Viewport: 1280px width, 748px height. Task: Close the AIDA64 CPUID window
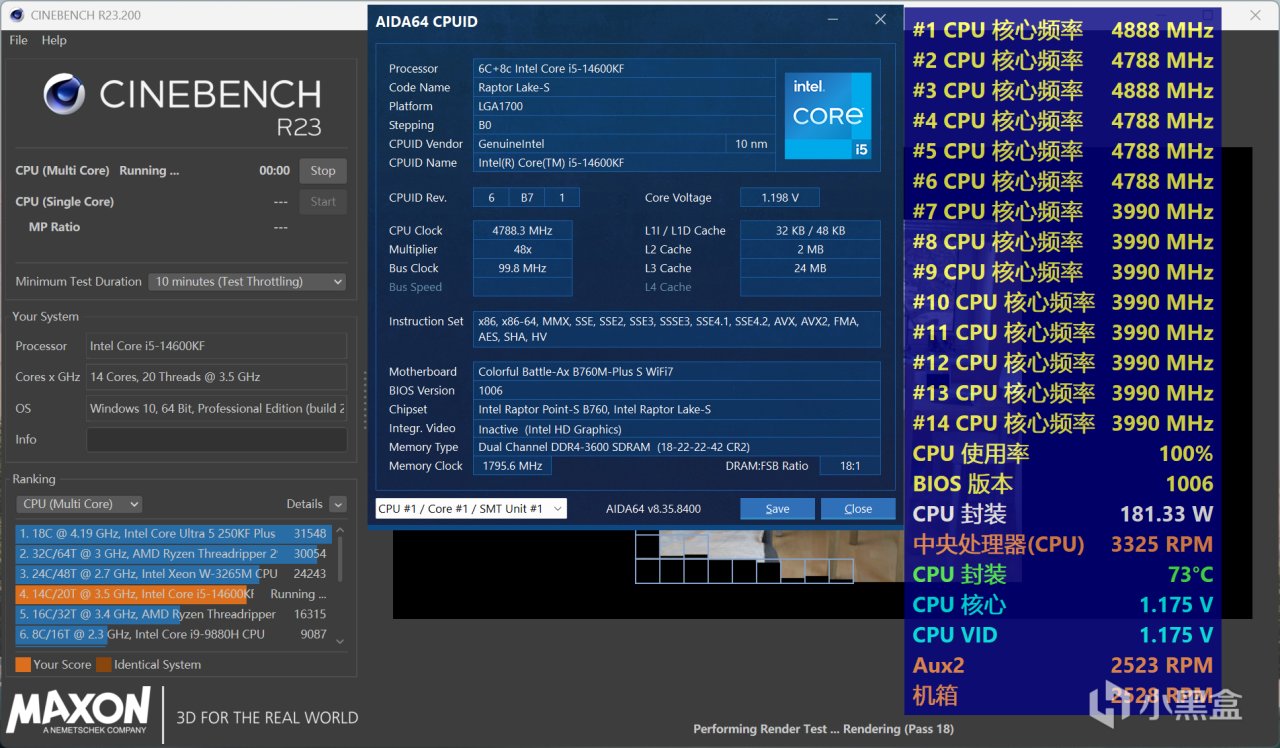[x=880, y=20]
